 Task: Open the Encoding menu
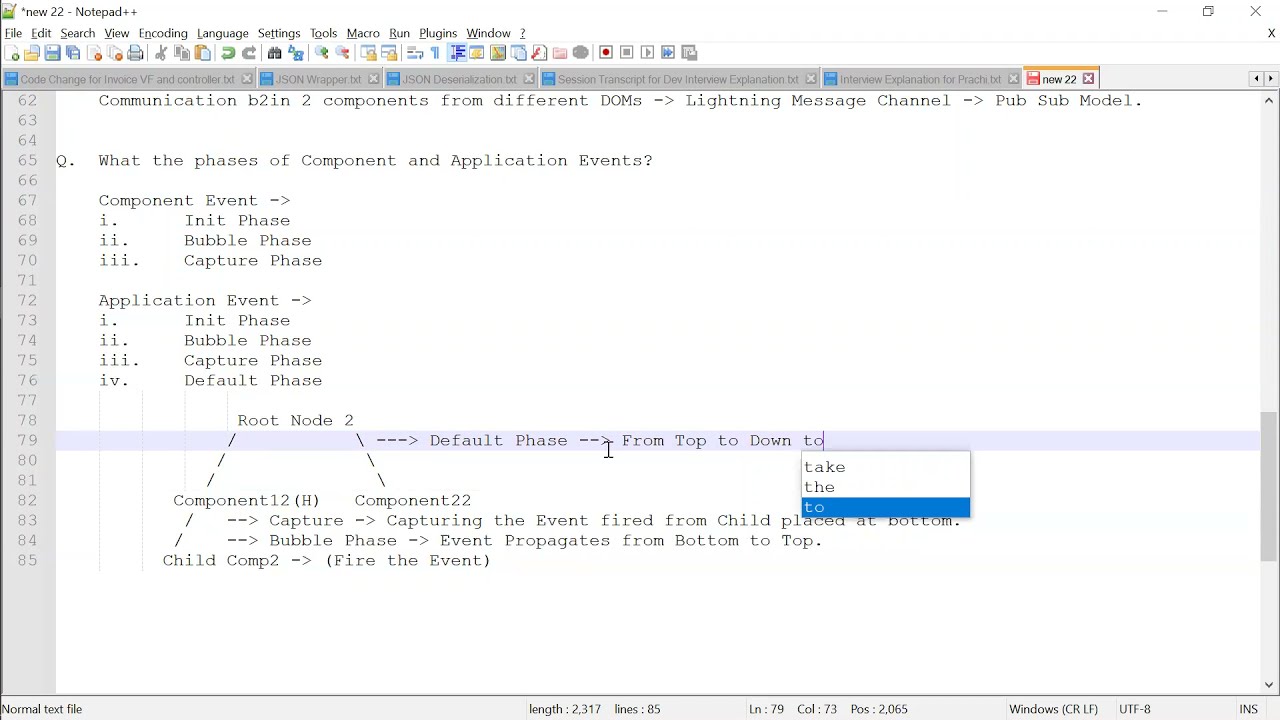163,33
